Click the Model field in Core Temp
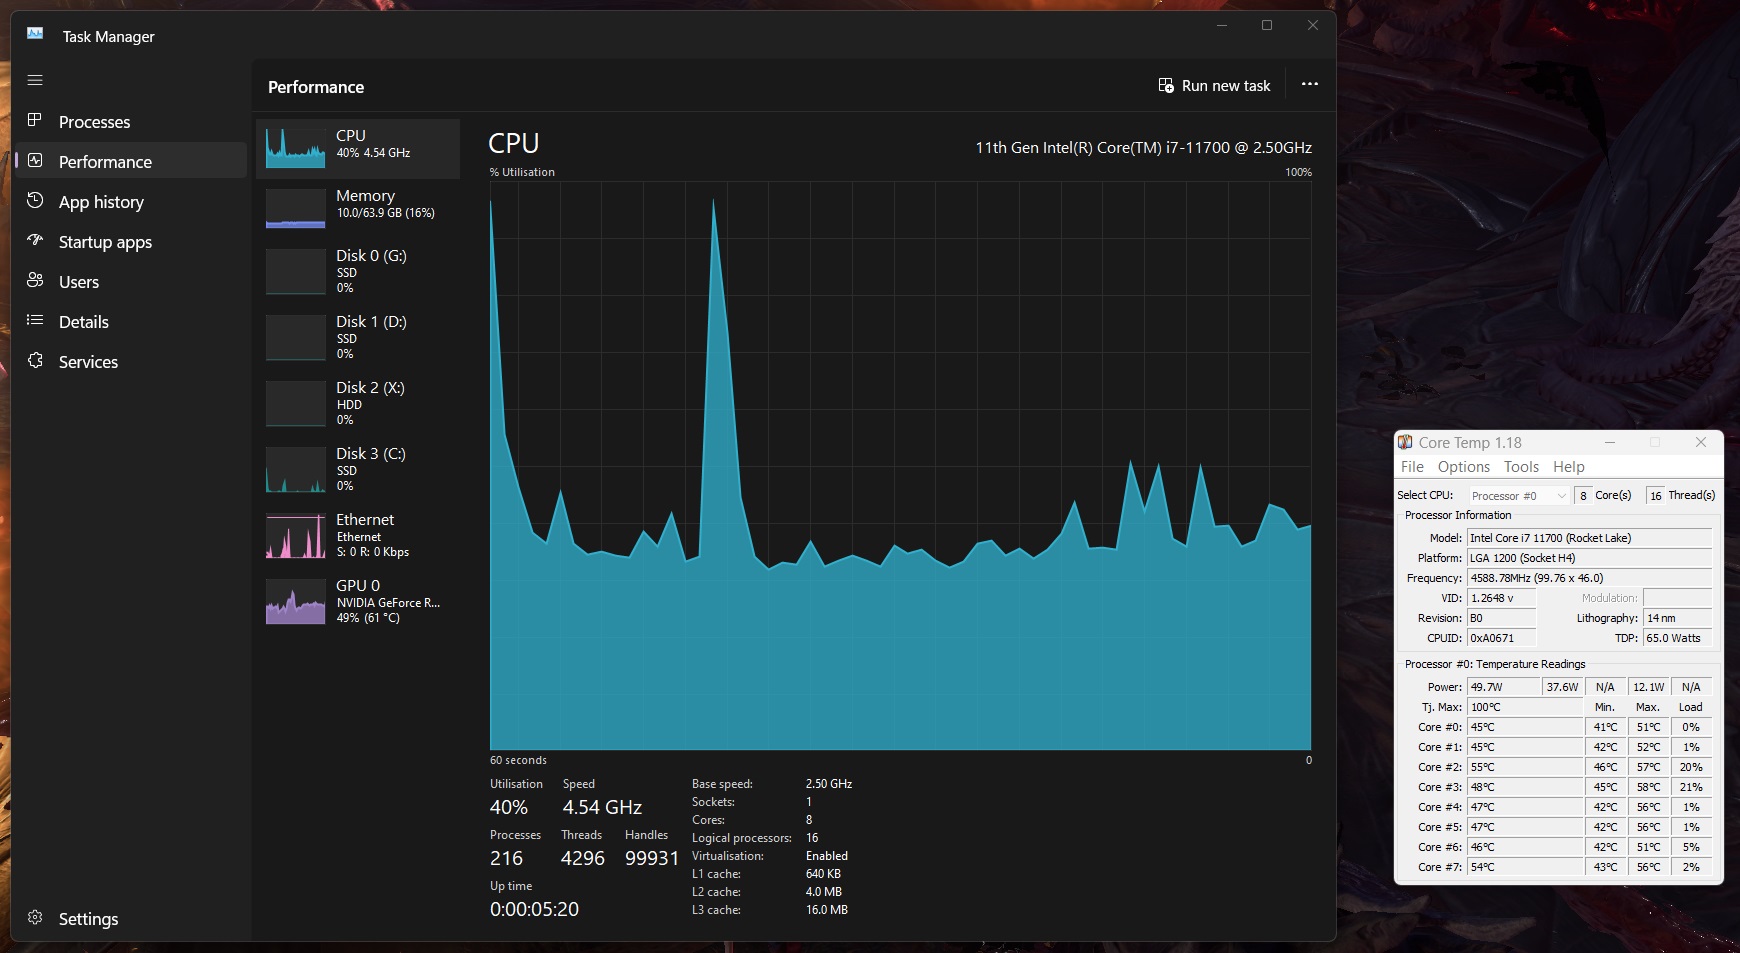This screenshot has height=953, width=1740. tap(1589, 538)
